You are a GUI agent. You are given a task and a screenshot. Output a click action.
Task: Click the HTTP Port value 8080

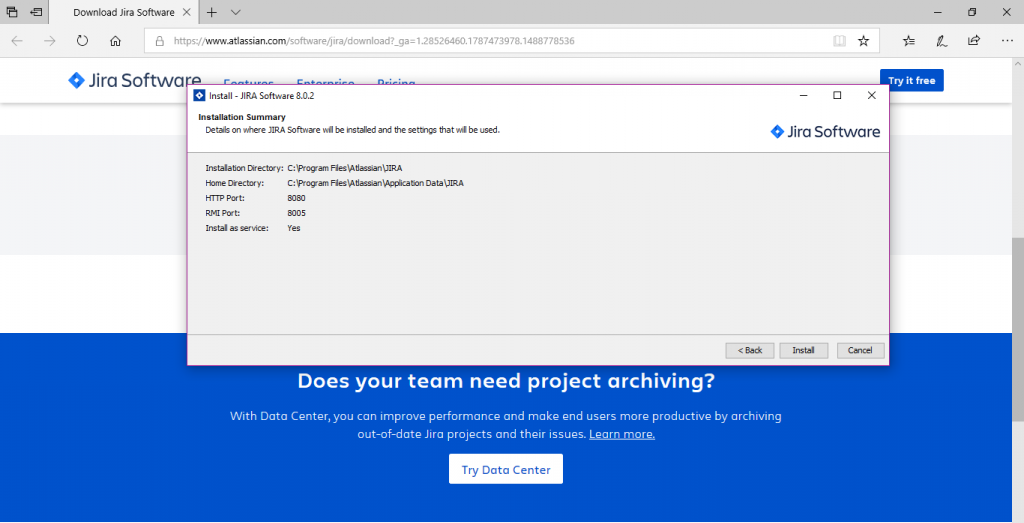tap(296, 198)
